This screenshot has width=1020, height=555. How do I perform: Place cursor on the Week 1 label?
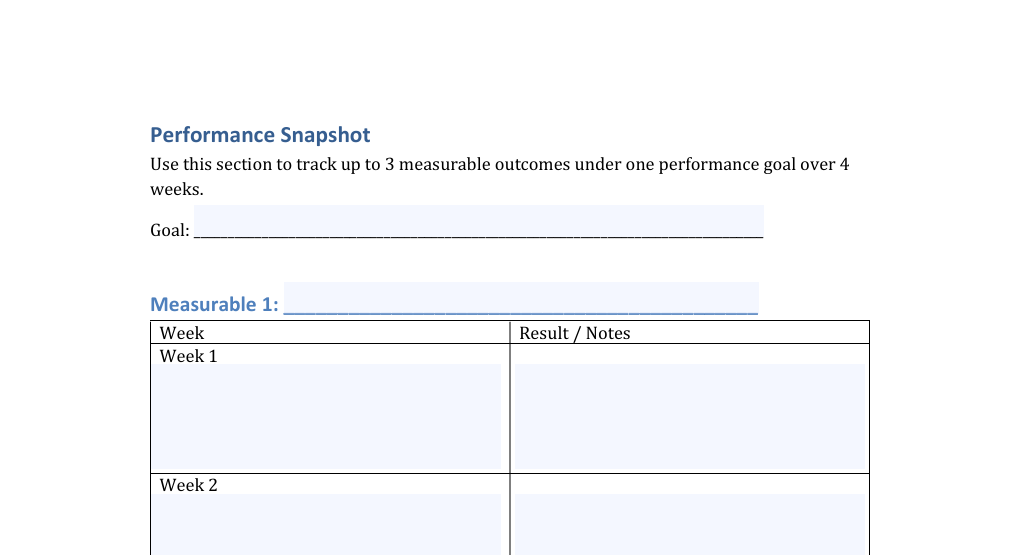(189, 356)
